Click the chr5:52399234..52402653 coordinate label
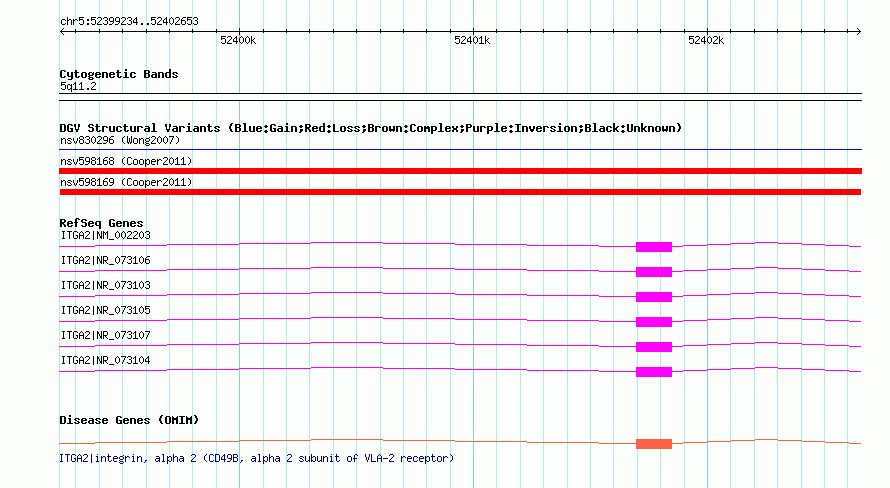Screen dimensions: 890x488 pyautogui.click(x=129, y=22)
